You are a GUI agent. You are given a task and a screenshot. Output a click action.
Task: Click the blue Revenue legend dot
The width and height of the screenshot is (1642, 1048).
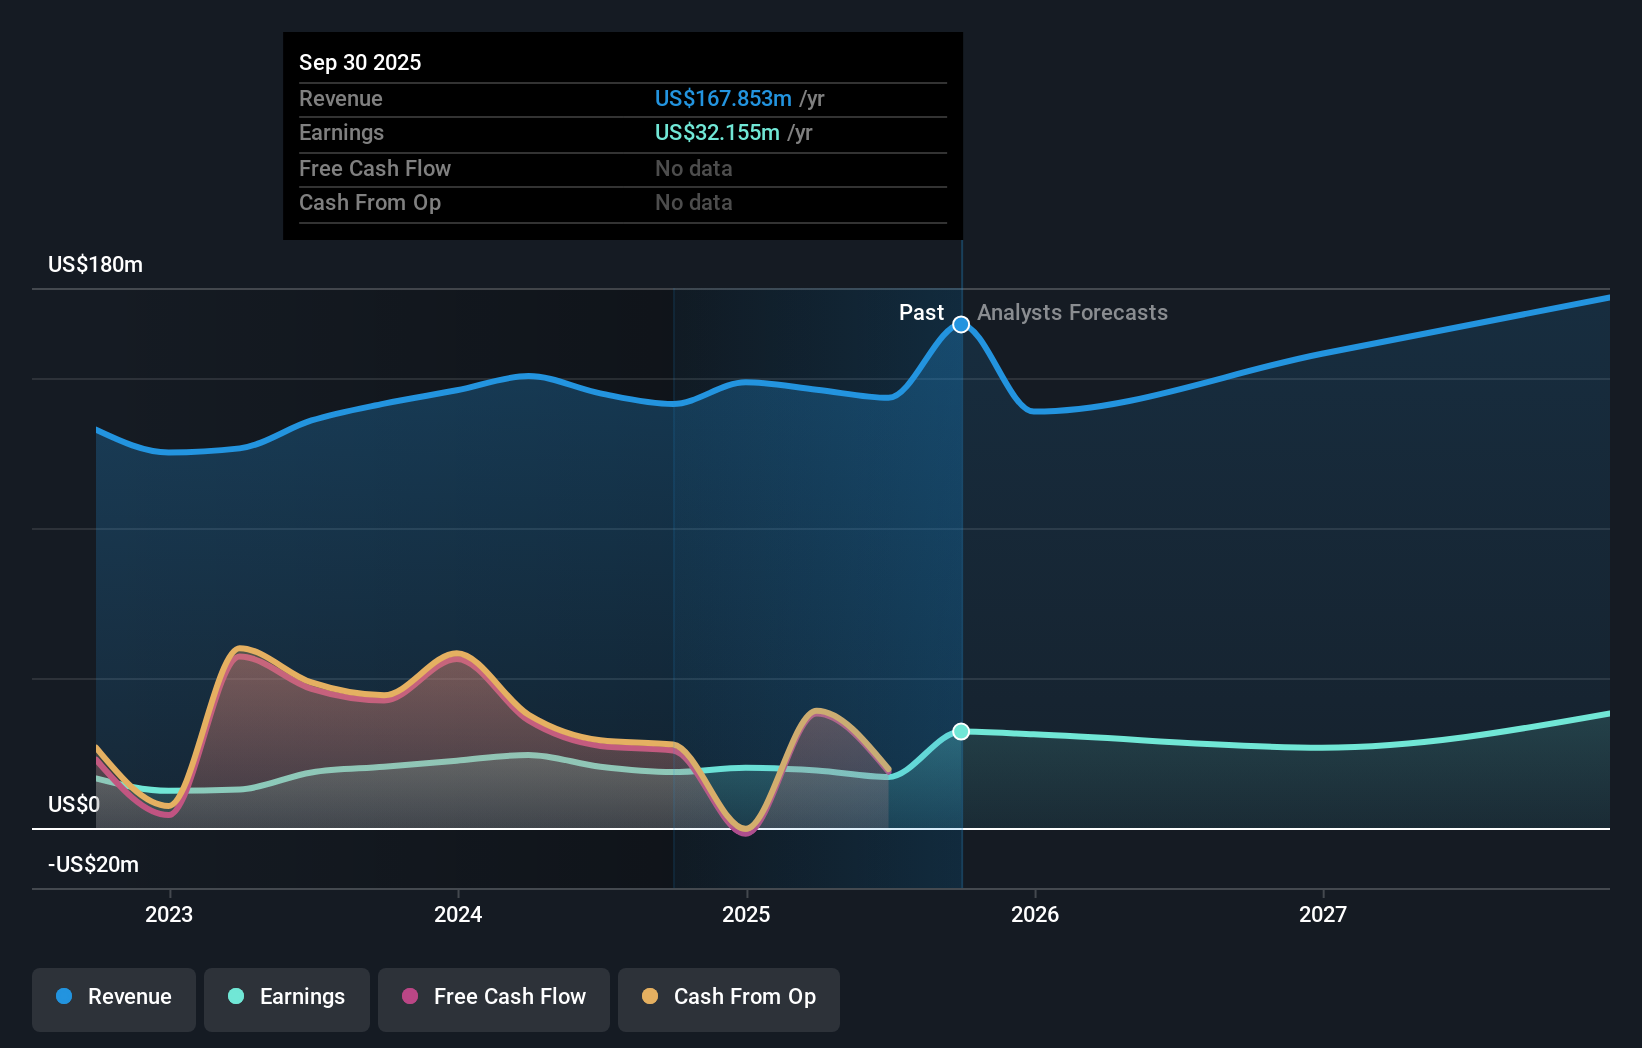click(63, 997)
